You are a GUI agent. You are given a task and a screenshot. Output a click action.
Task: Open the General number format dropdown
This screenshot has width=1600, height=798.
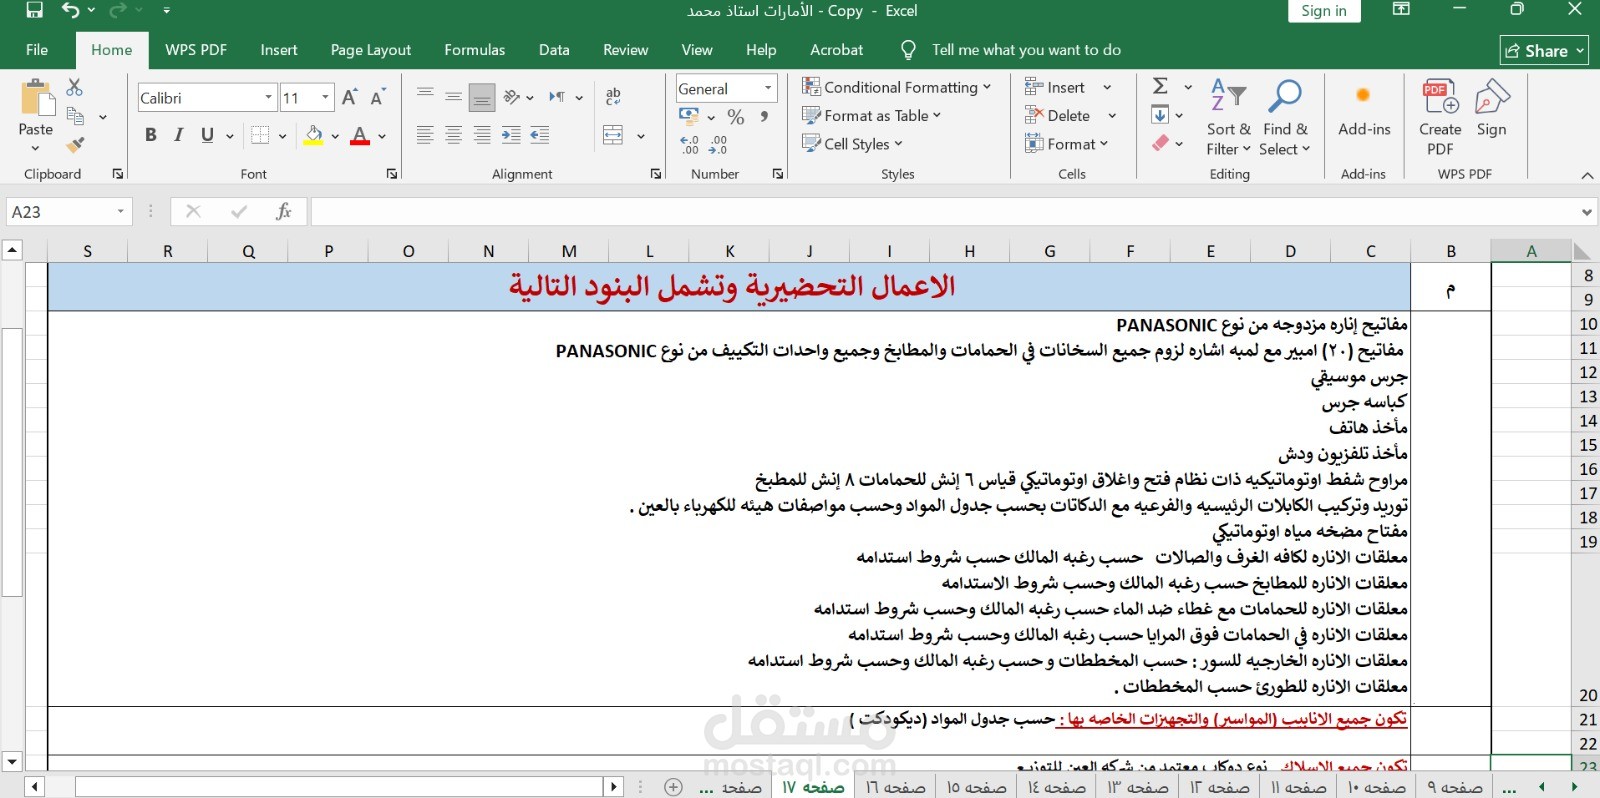(x=768, y=88)
